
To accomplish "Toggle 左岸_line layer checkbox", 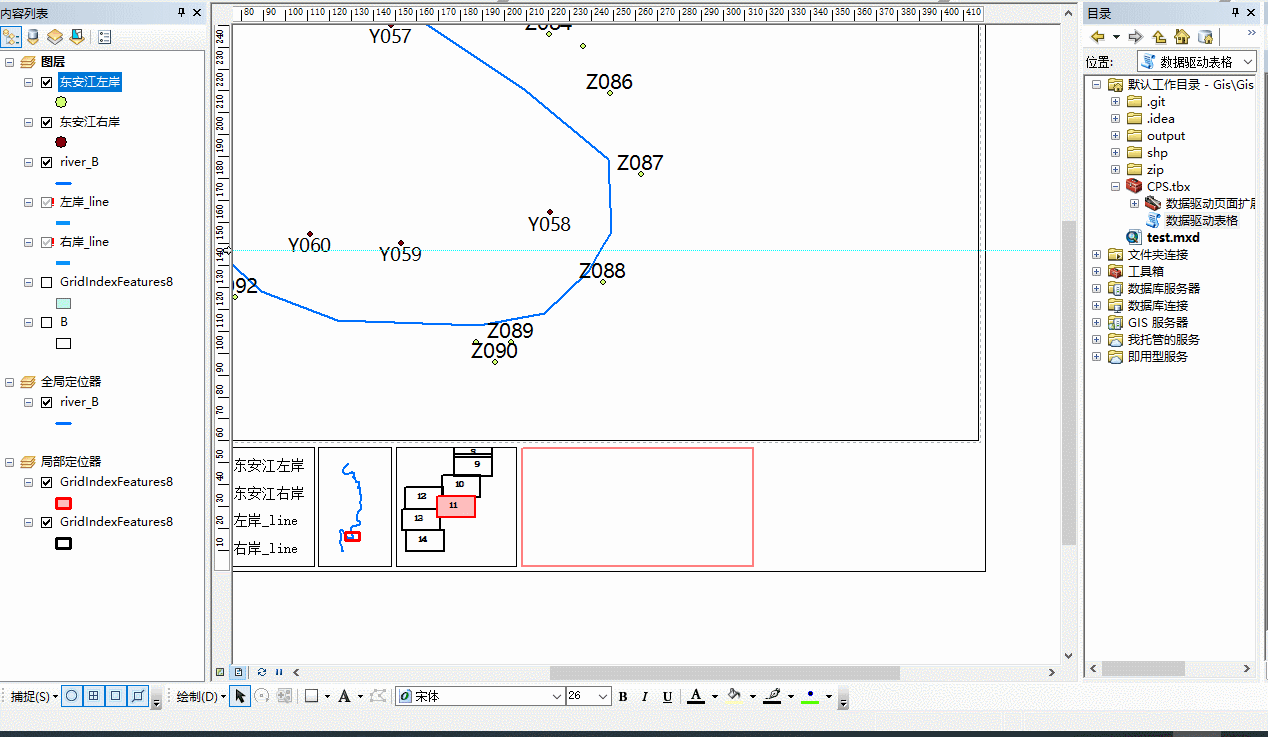I will [x=47, y=203].
